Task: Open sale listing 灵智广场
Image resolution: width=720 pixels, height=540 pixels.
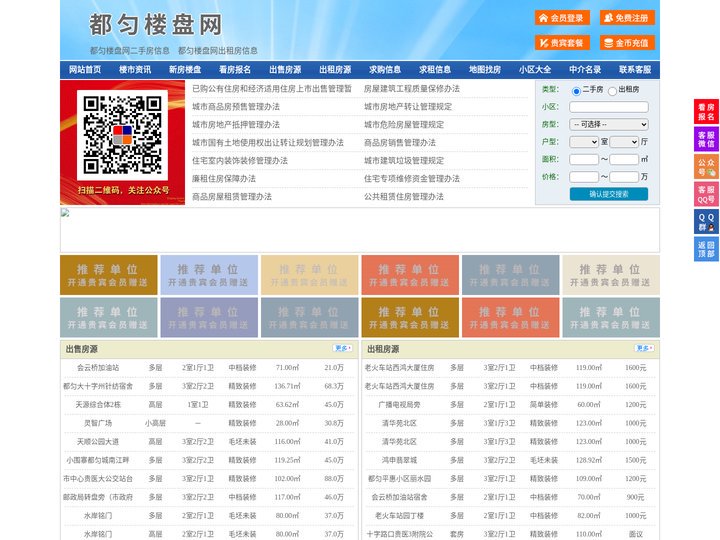Action: click(x=98, y=423)
